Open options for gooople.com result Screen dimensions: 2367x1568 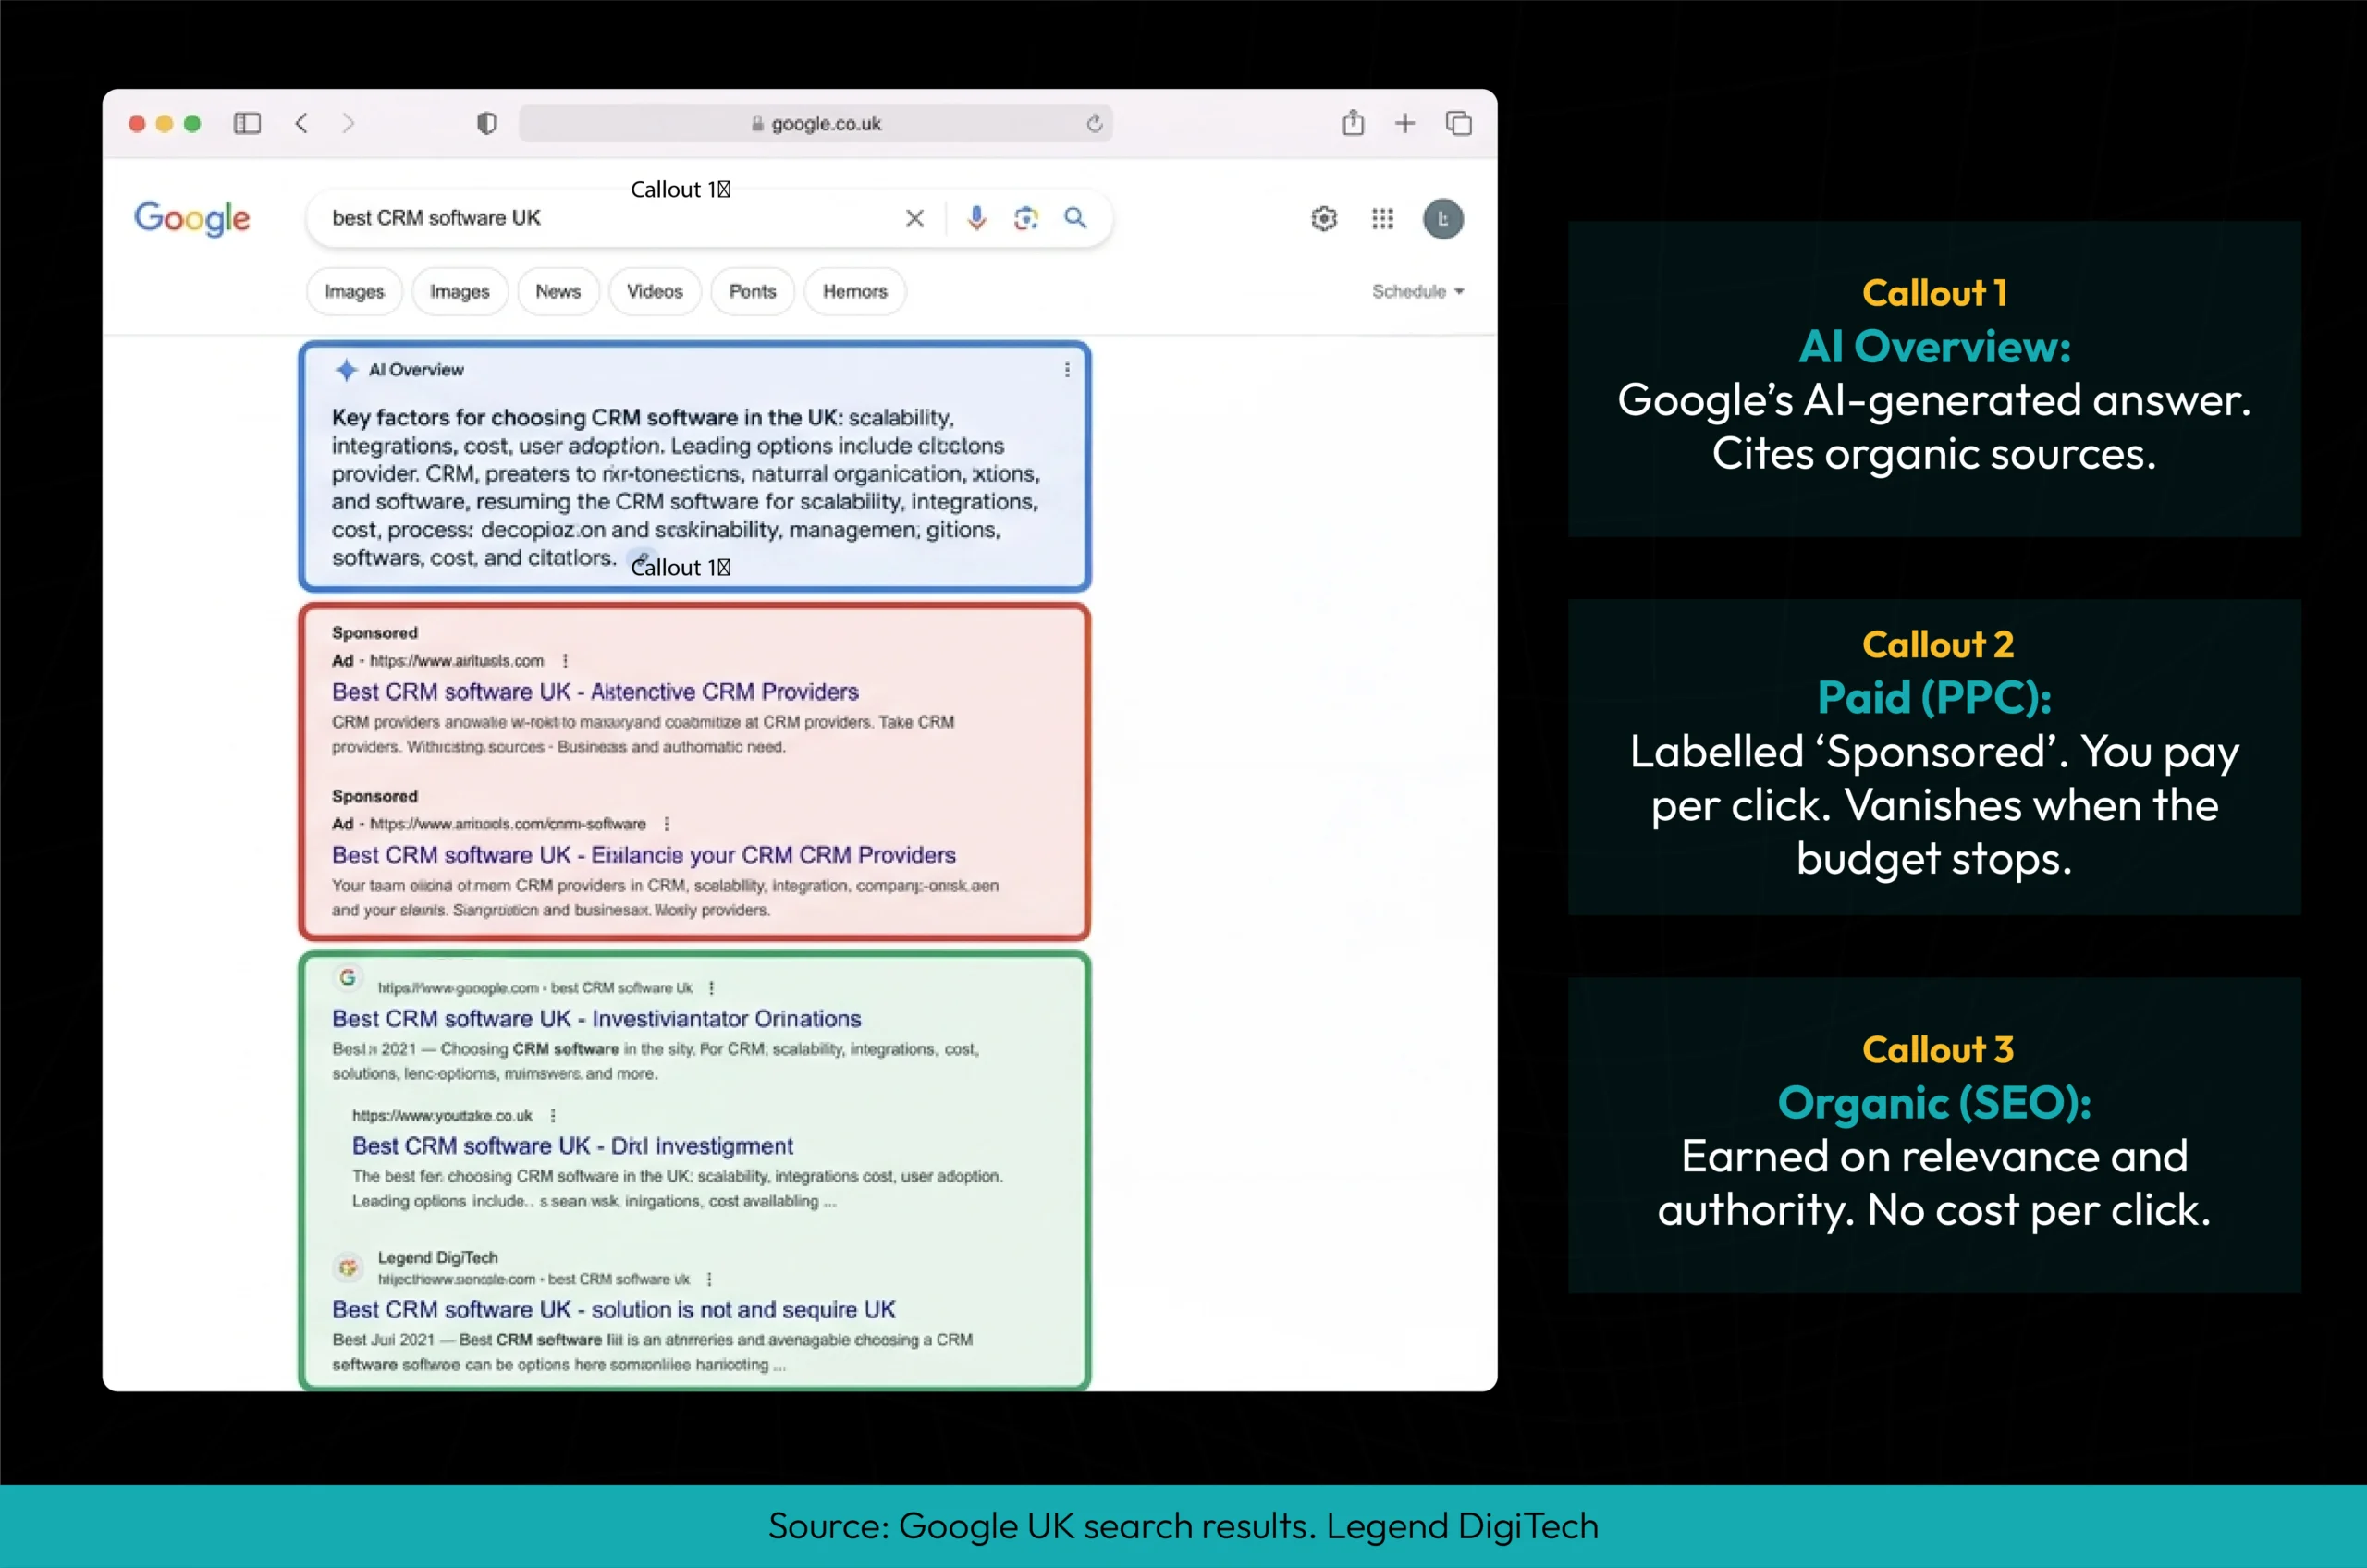coord(711,988)
